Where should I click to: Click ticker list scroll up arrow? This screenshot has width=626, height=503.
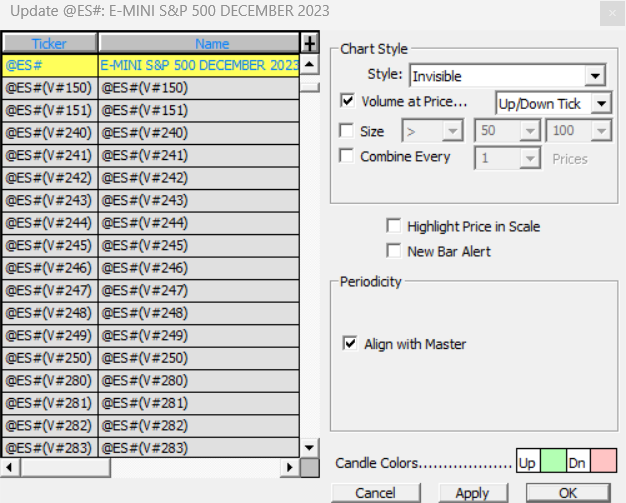click(x=309, y=65)
